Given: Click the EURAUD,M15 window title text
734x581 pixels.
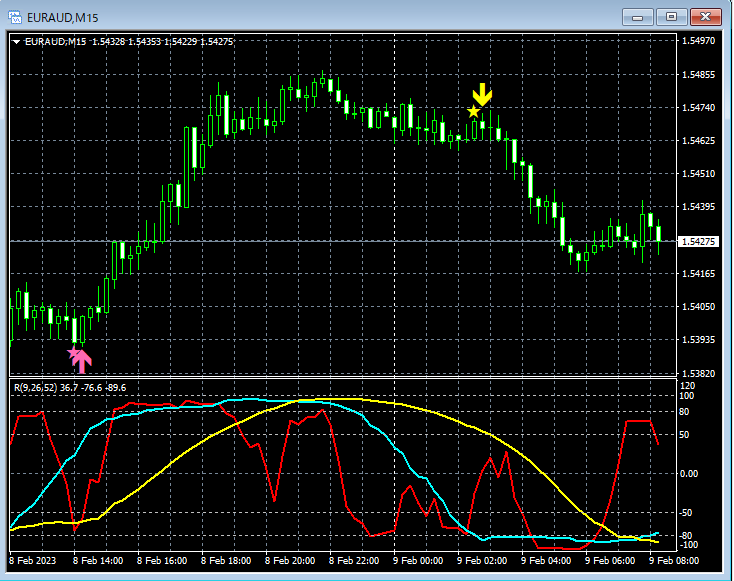Looking at the screenshot, I should [x=62, y=18].
